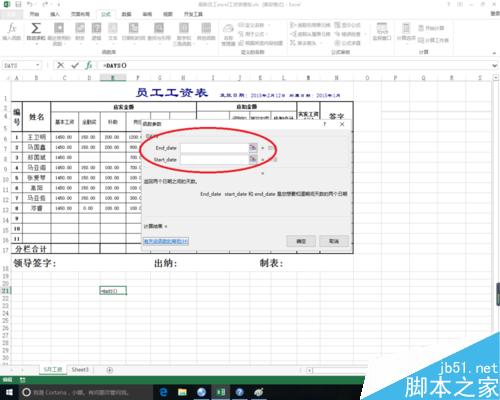Add a new sheet with the plus button
Screen dimensions: 500x400
(x=109, y=370)
